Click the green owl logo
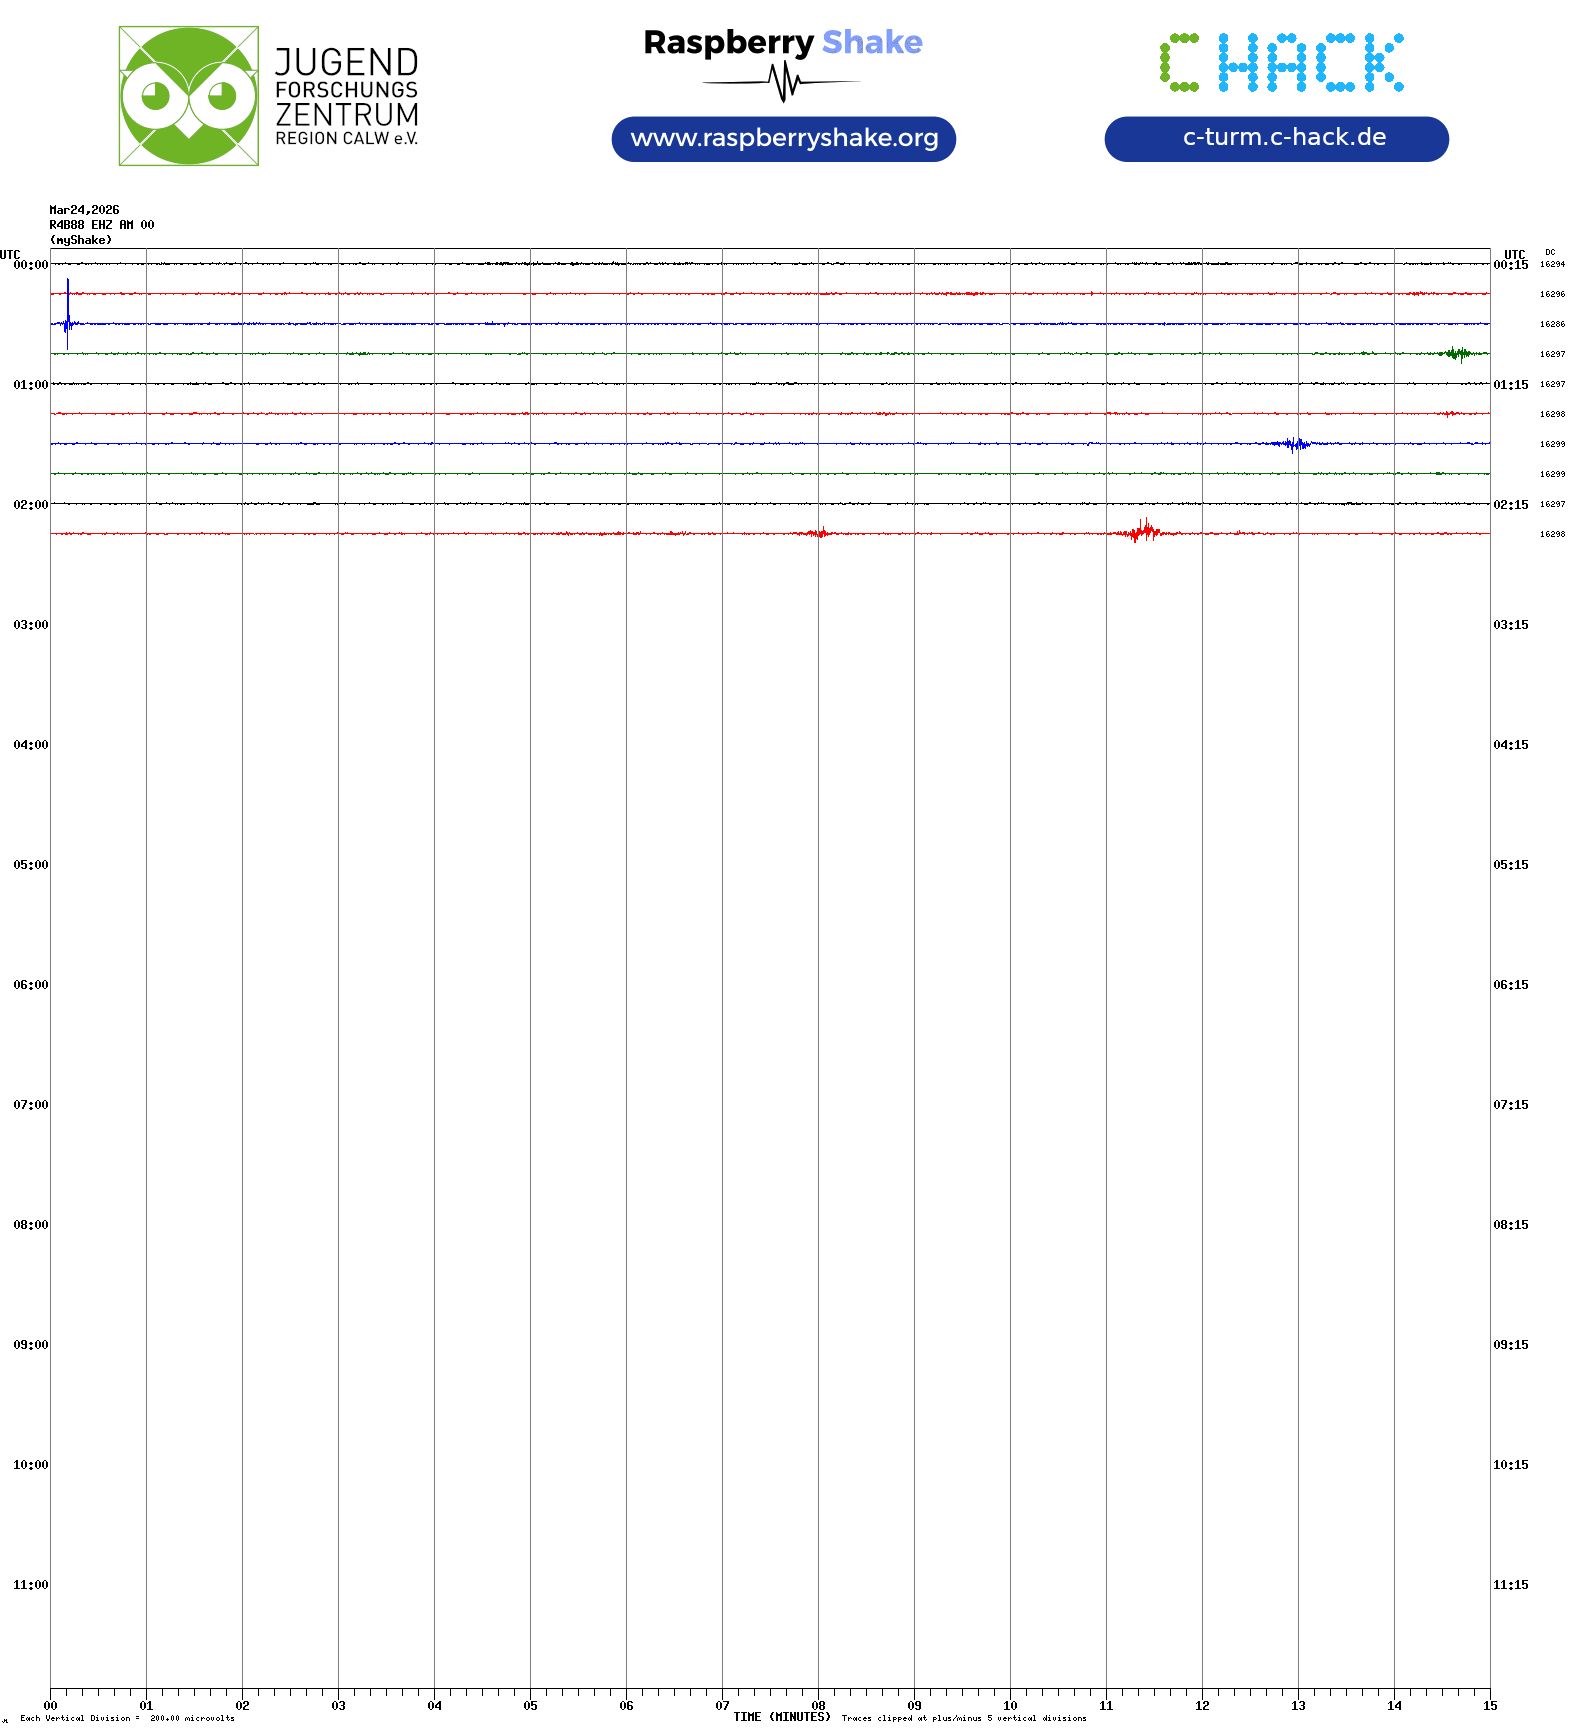1570x1732 pixels. [188, 96]
